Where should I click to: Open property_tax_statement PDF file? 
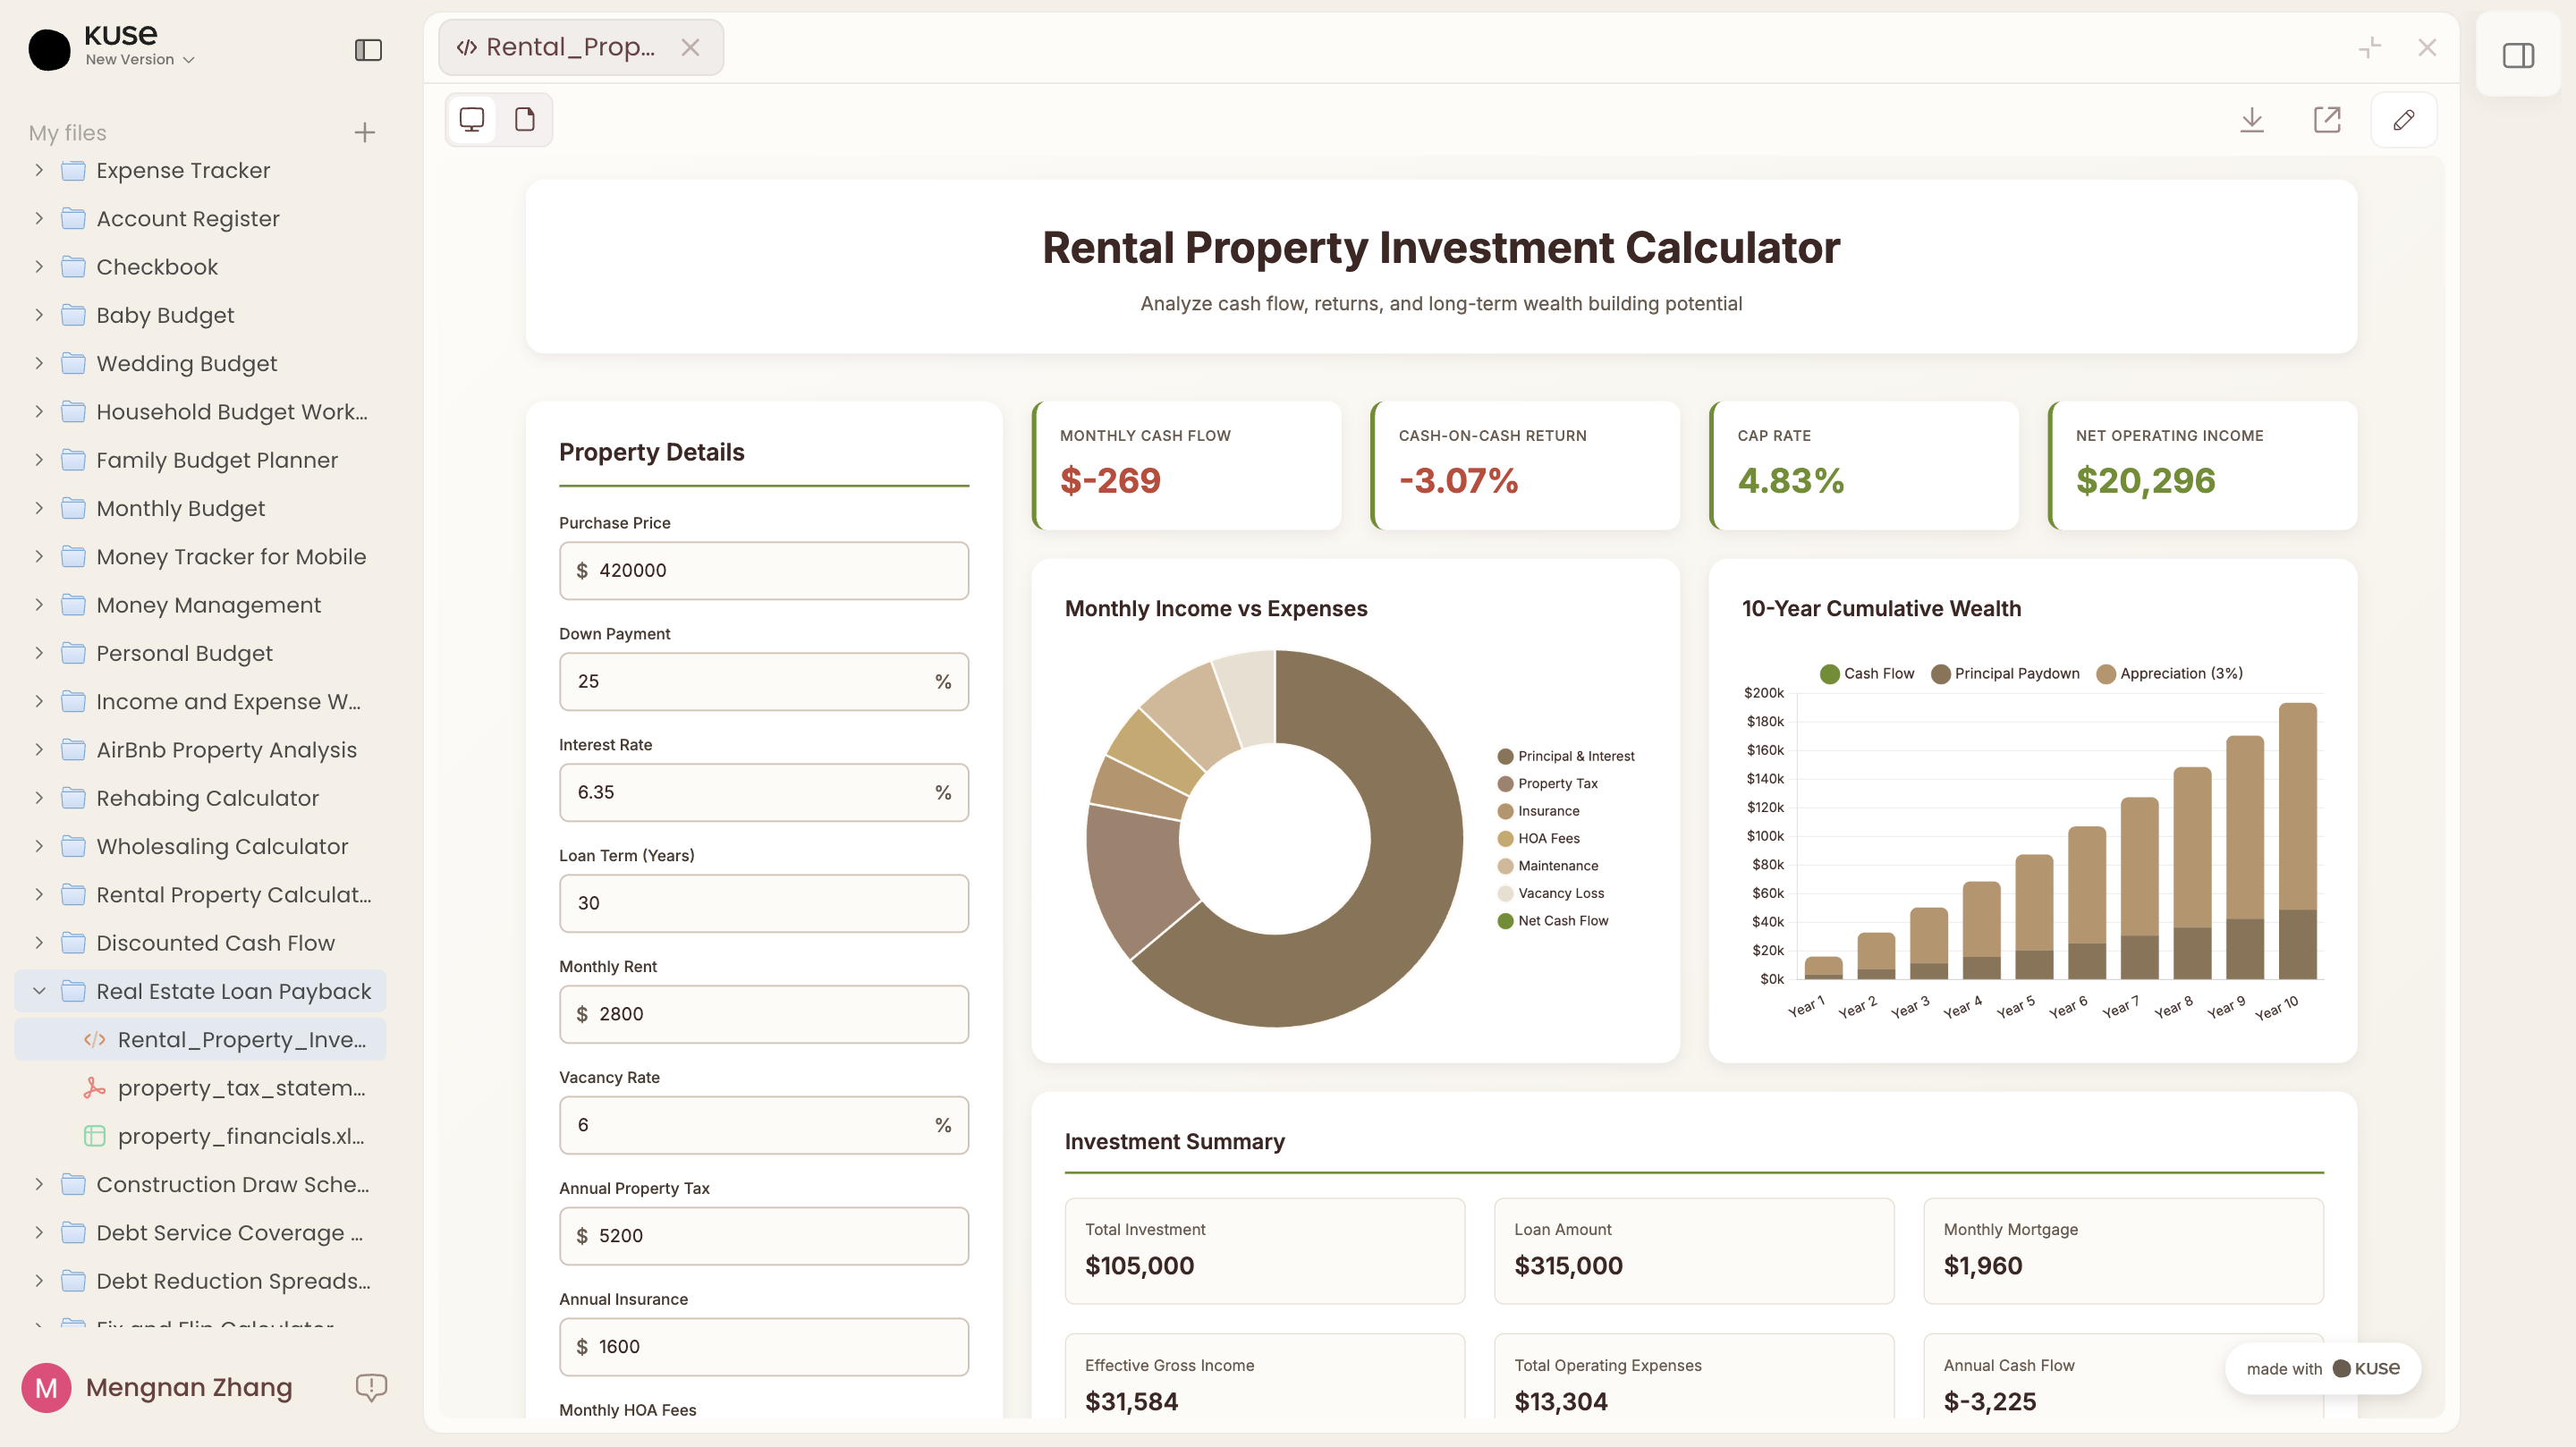(240, 1088)
